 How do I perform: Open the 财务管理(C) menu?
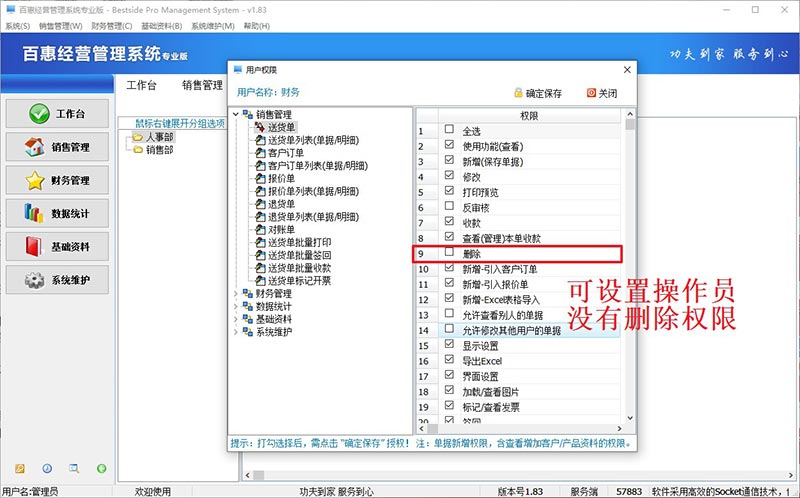(x=111, y=26)
